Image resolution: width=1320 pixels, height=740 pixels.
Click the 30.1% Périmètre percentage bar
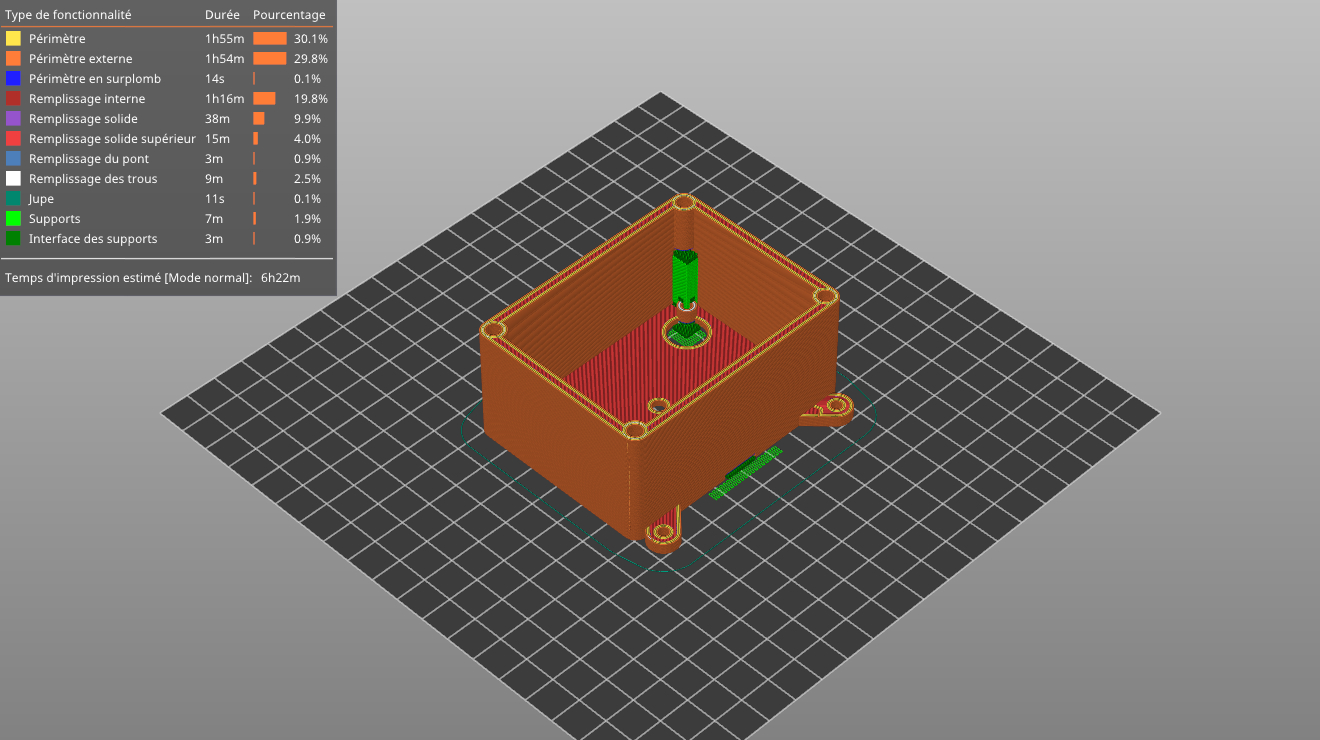coord(270,39)
